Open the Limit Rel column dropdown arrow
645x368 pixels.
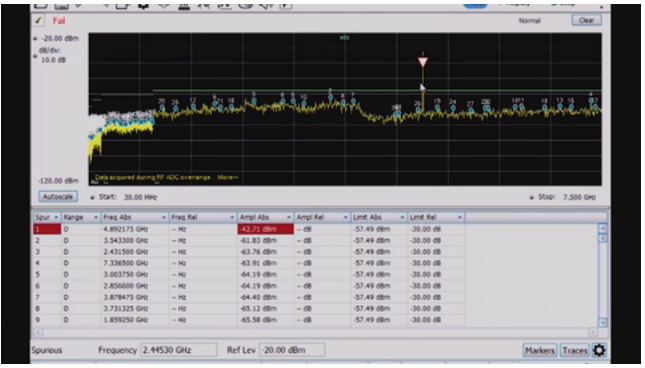click(x=459, y=217)
